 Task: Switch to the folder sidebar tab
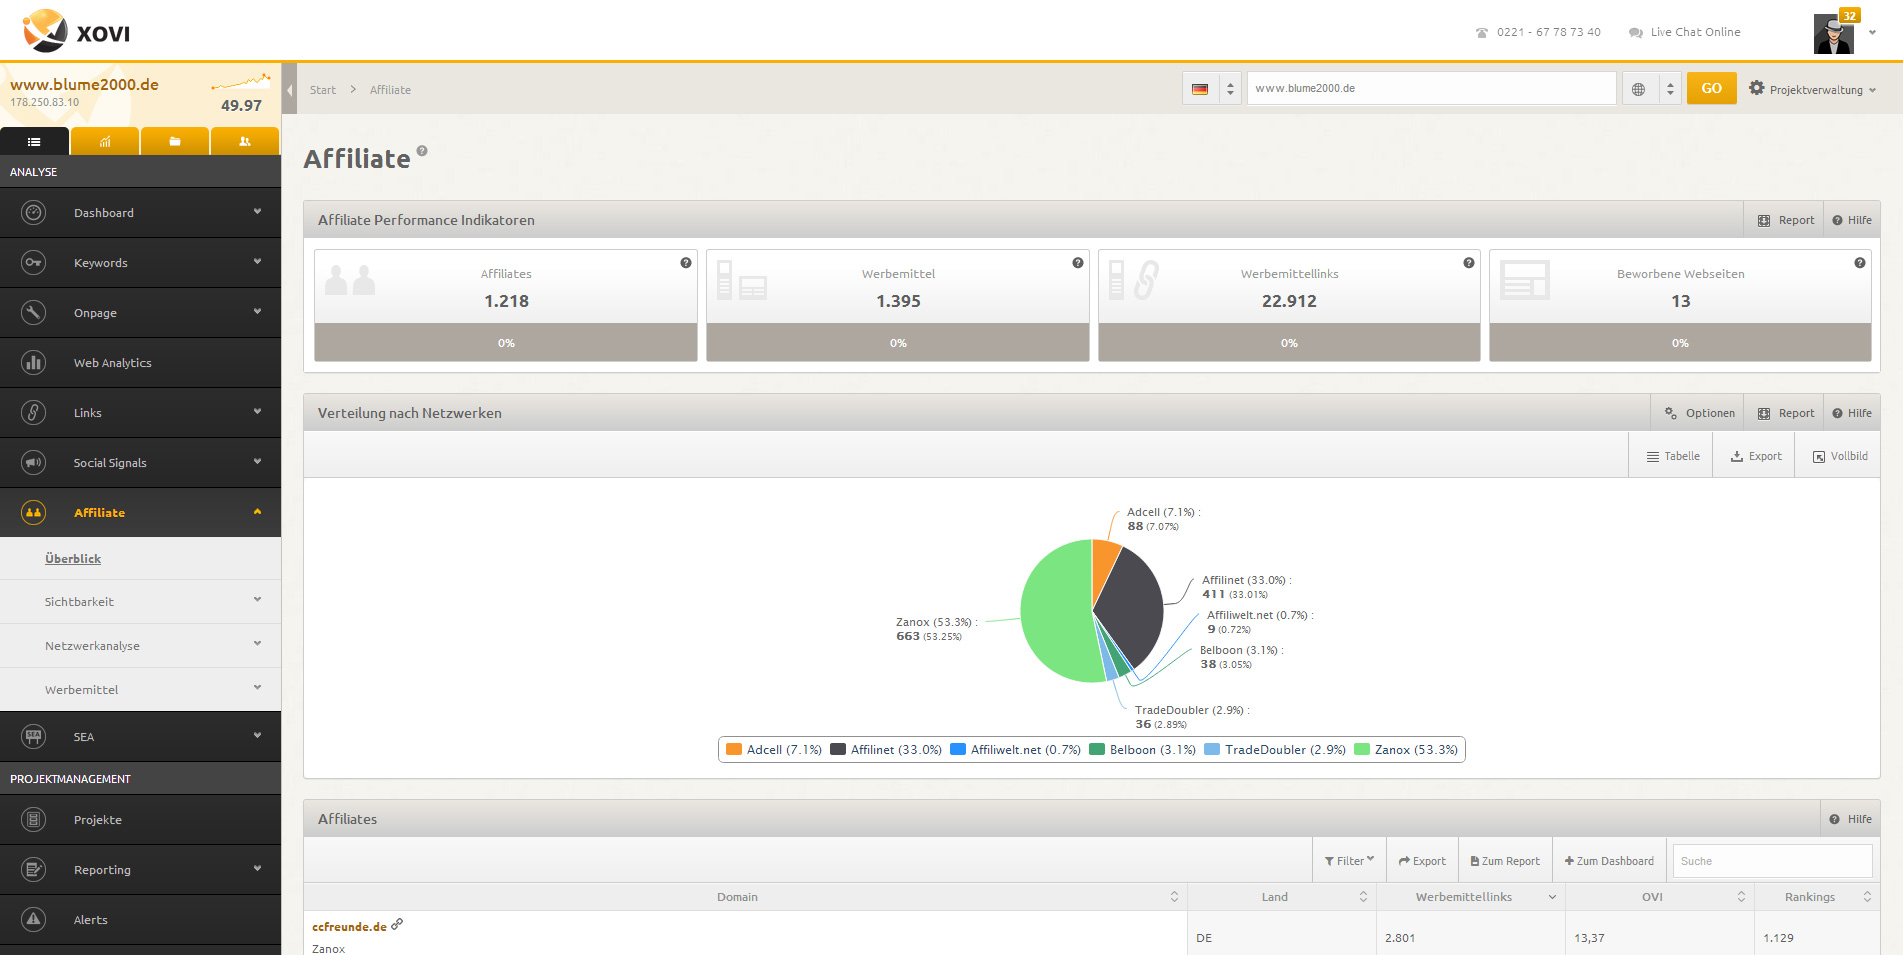click(175, 141)
